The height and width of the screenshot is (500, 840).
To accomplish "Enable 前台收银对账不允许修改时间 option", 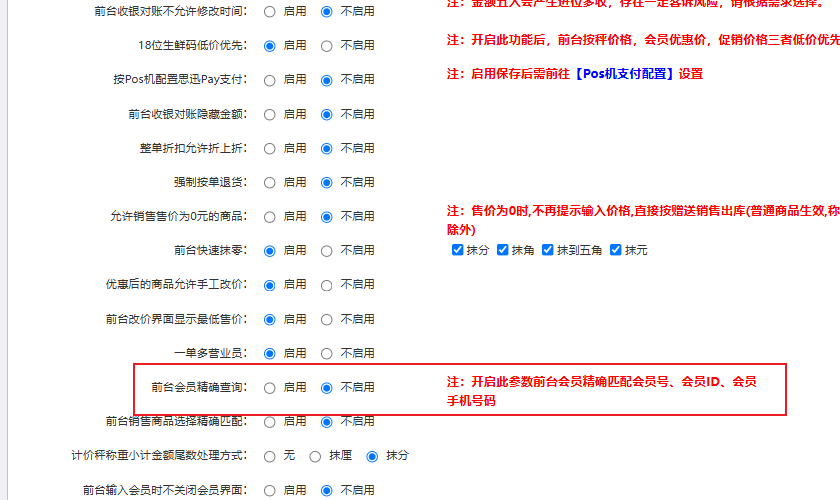I will [270, 12].
